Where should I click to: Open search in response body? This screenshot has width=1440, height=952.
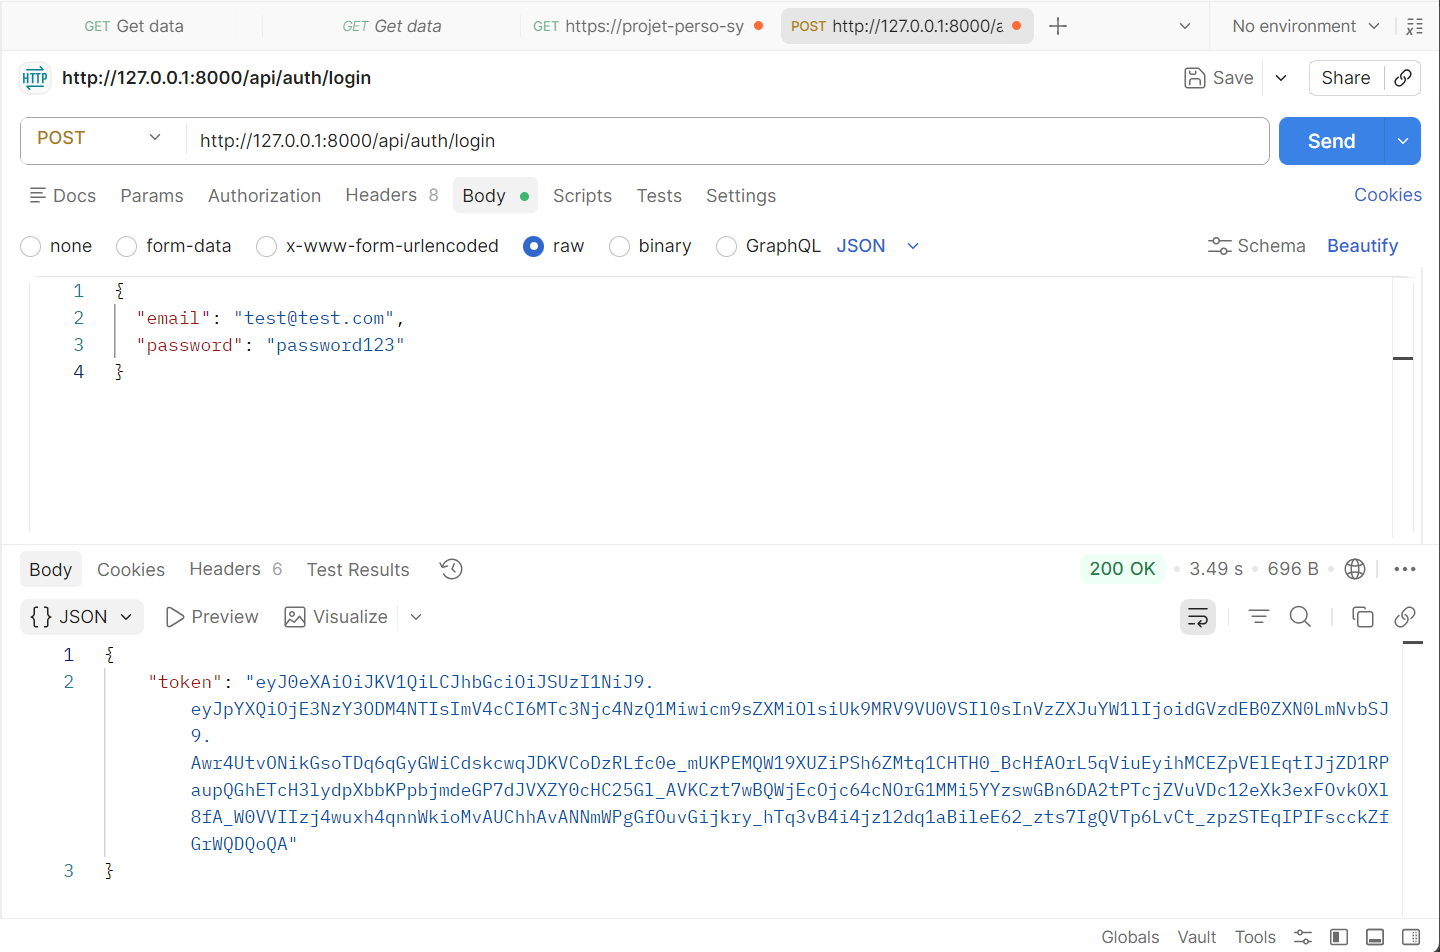[1300, 617]
